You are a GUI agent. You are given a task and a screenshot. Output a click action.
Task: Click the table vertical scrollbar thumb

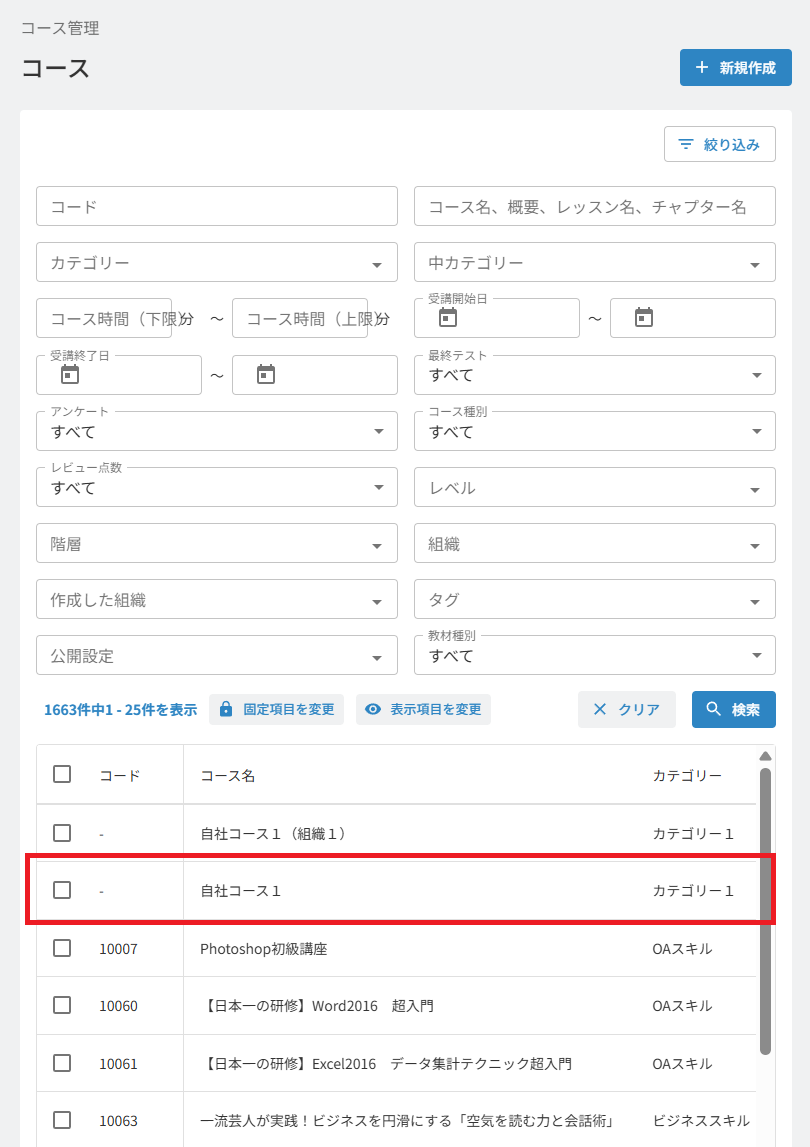click(x=765, y=911)
